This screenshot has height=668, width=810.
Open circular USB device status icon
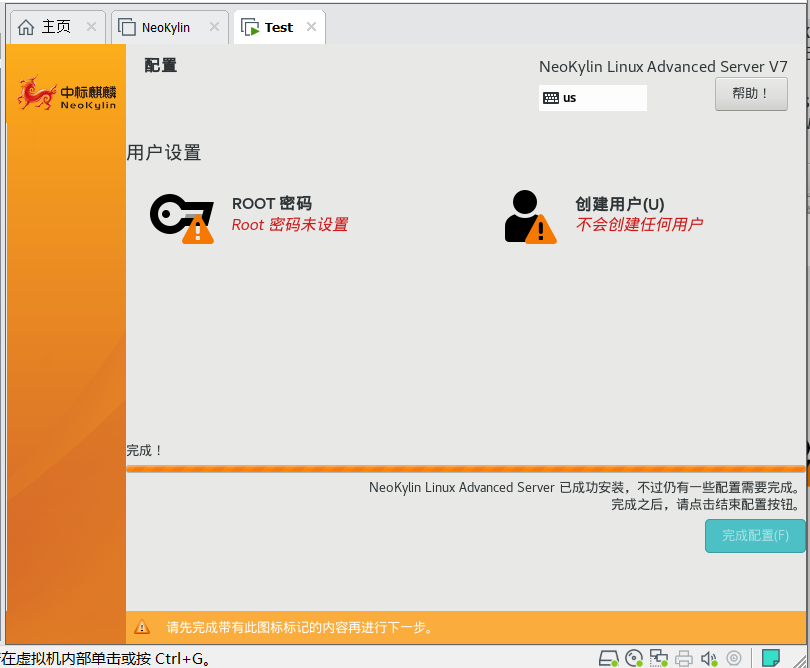click(734, 658)
